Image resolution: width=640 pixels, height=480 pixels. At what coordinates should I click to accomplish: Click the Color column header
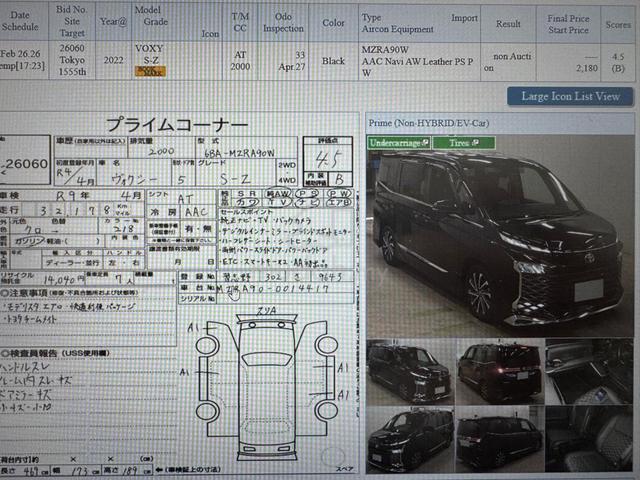[333, 23]
